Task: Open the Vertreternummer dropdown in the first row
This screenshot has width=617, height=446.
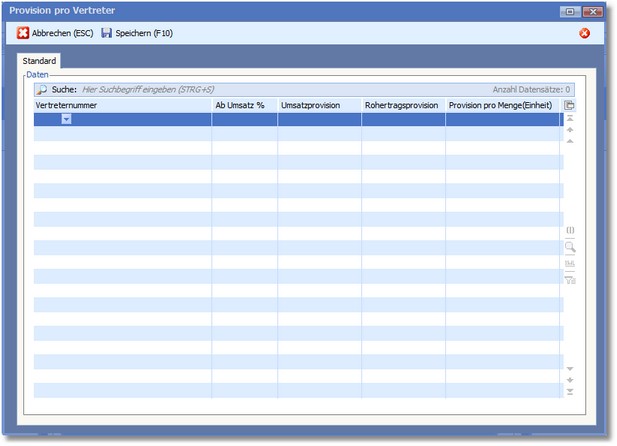Action: (66, 119)
